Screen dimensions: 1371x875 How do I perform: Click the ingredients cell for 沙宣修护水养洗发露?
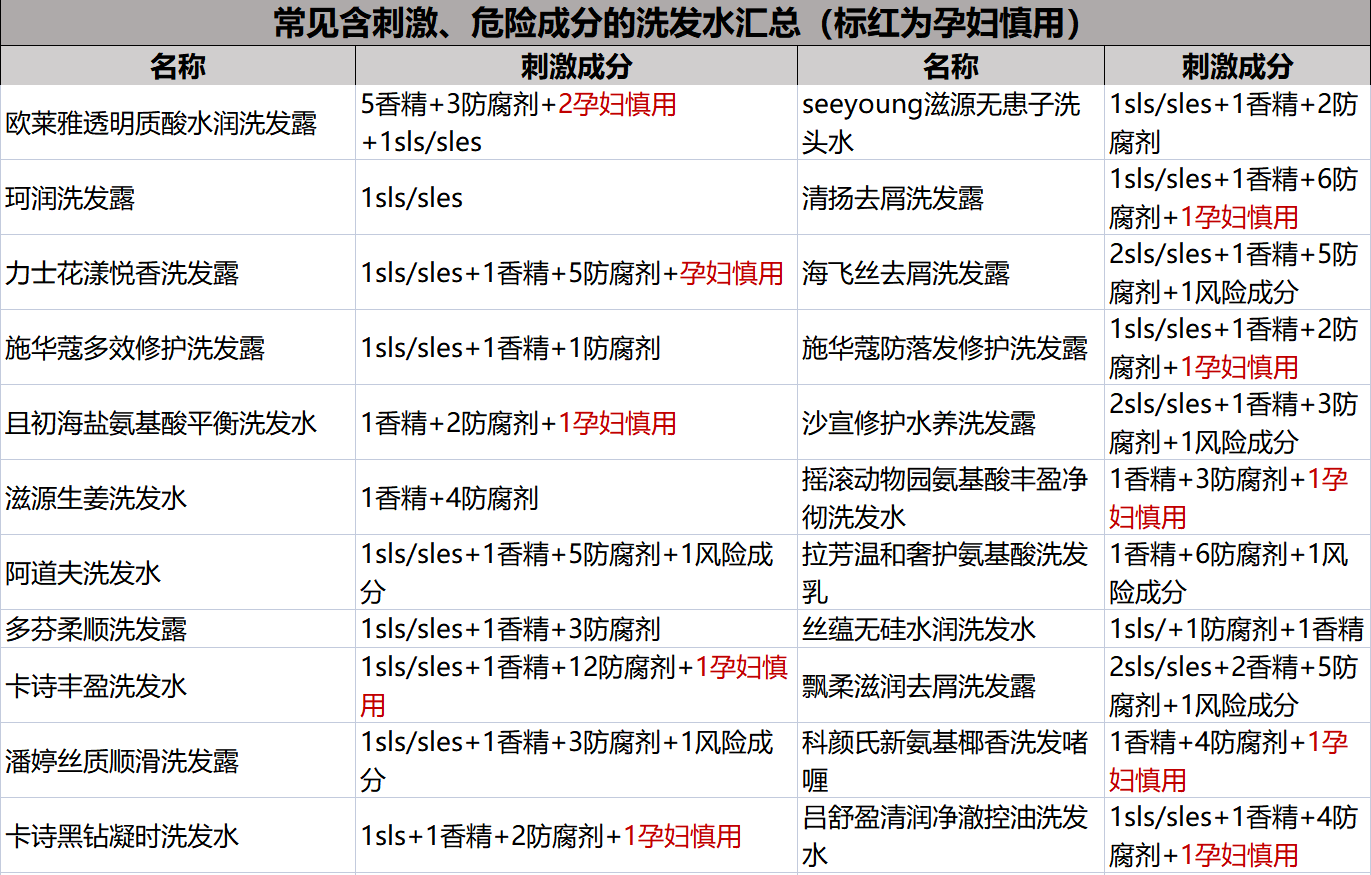point(1238,422)
